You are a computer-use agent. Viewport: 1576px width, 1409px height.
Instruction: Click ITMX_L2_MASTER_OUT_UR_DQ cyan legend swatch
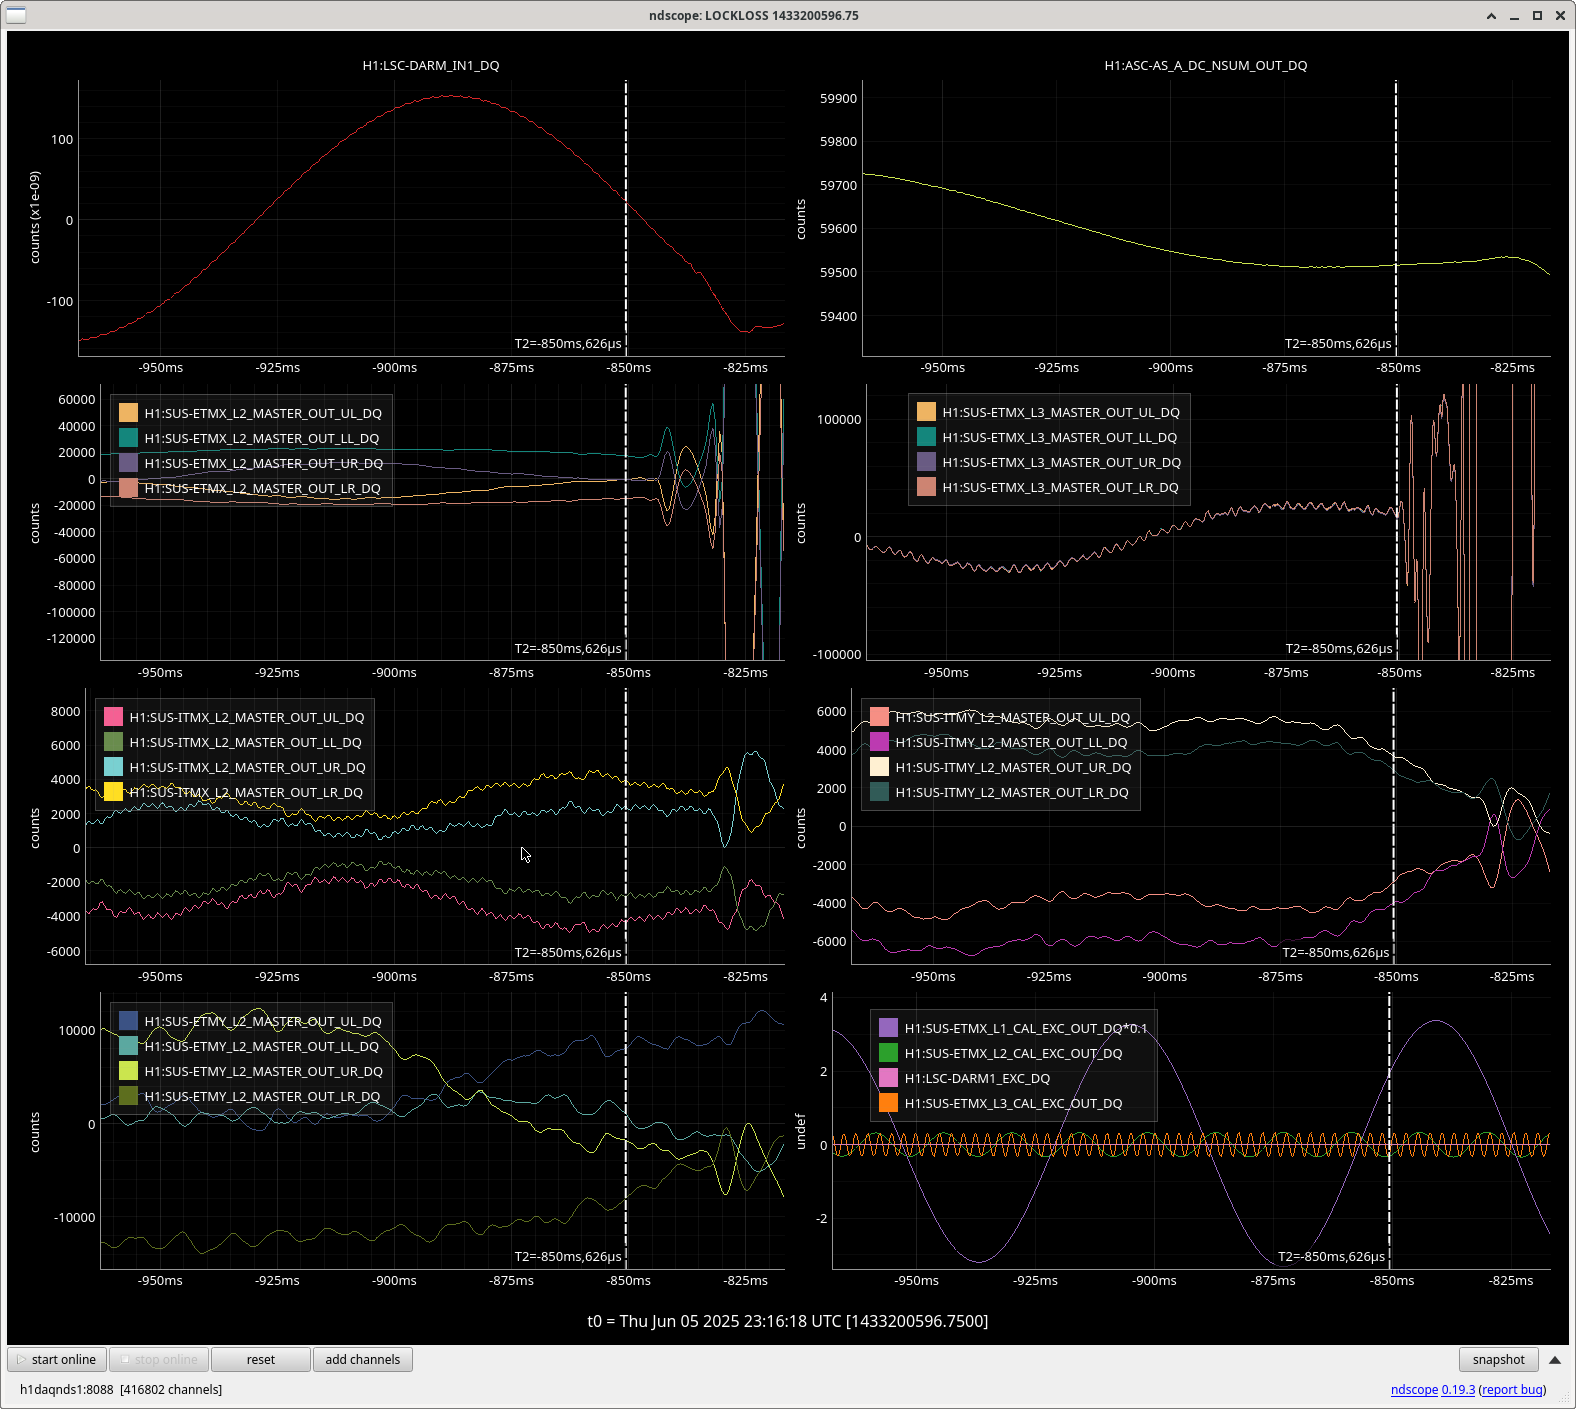coord(113,767)
